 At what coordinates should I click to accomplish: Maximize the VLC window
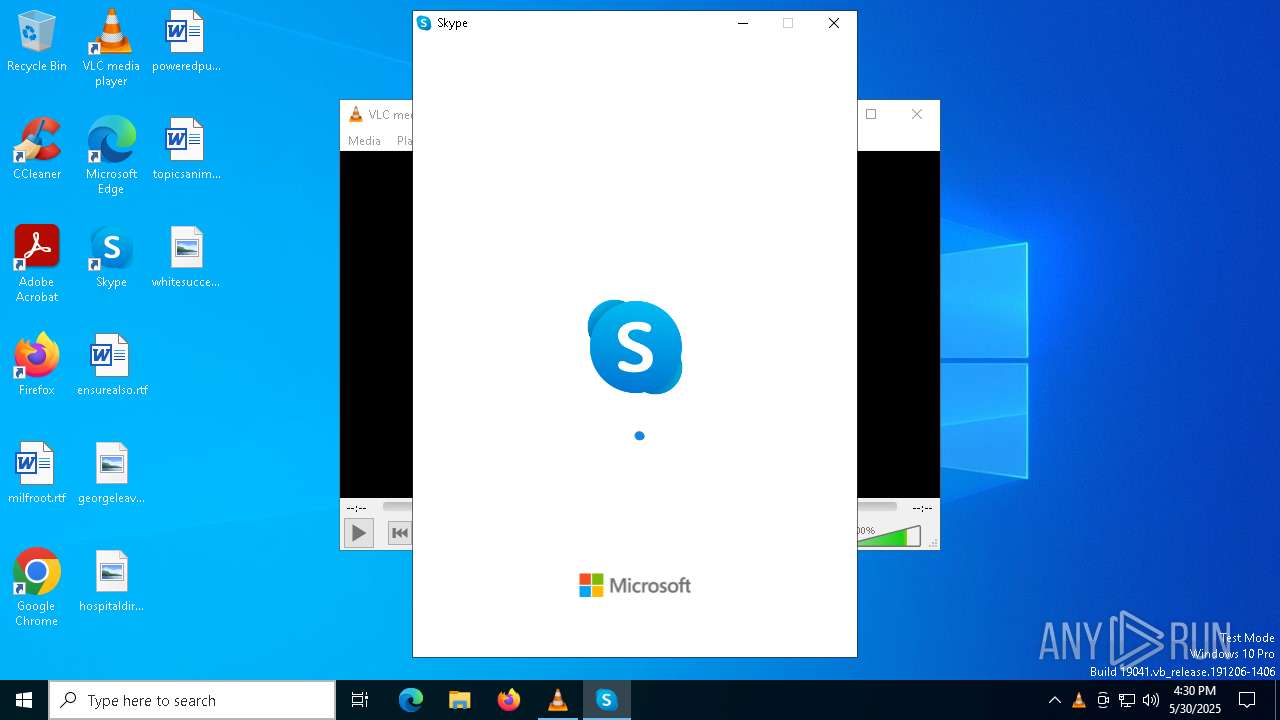[871, 114]
